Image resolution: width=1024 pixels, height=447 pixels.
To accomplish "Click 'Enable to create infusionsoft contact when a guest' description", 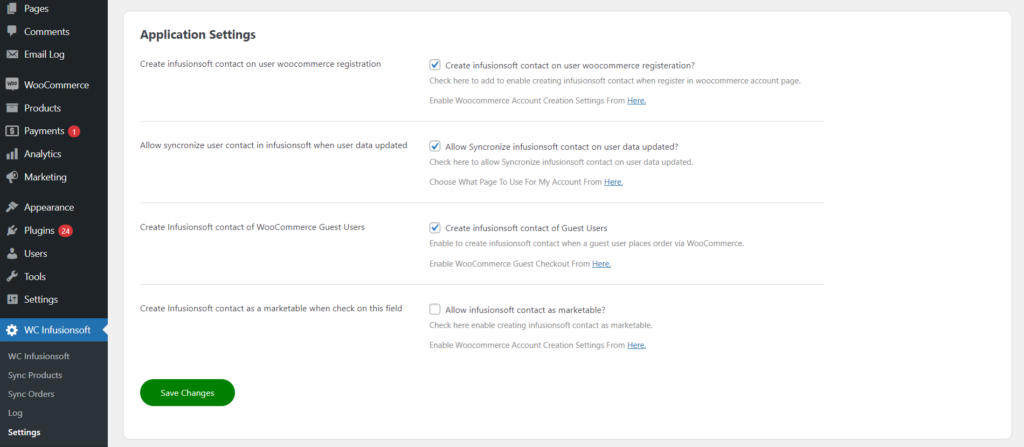I will pyautogui.click(x=586, y=243).
